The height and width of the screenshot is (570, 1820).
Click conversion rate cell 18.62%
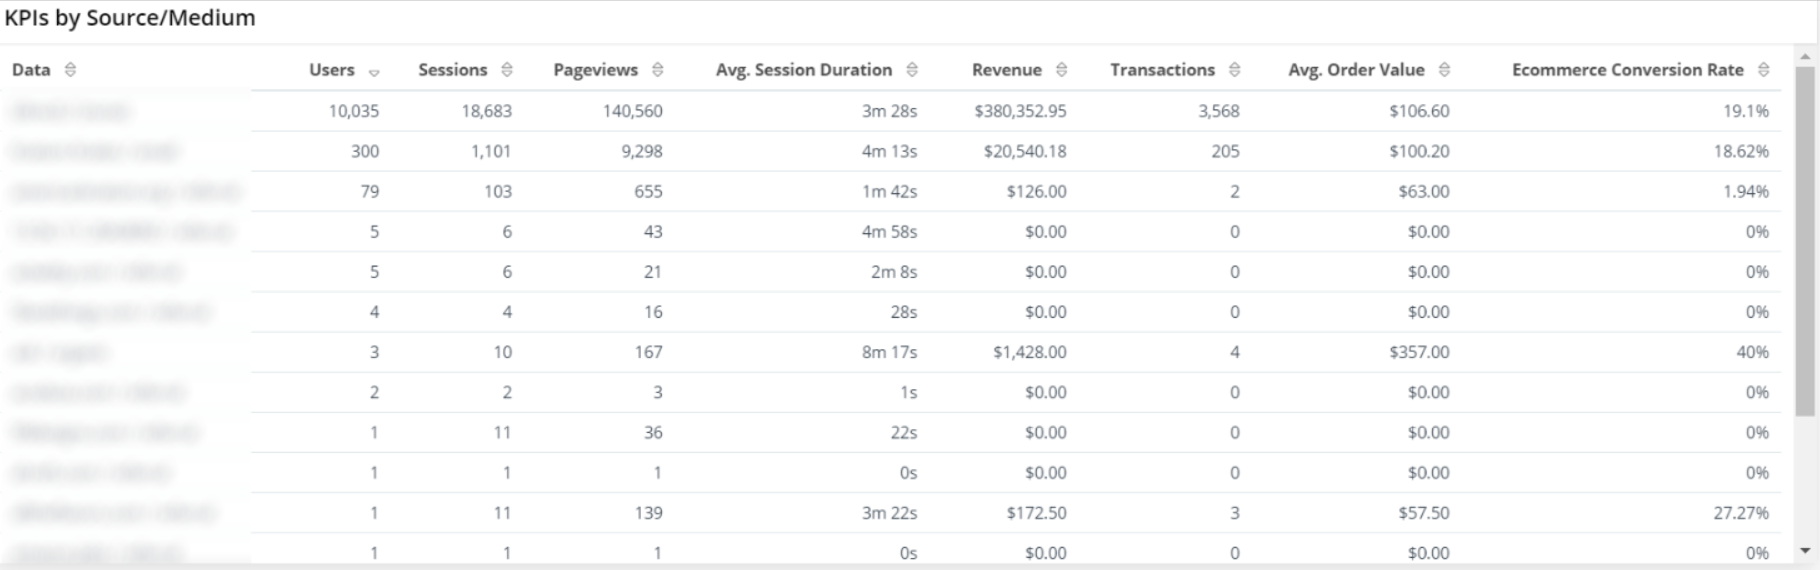(x=1741, y=151)
